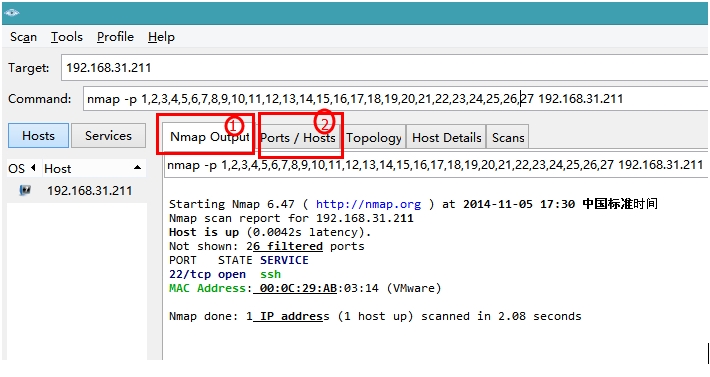Open the Tools menu
This screenshot has height=377, width=710.
(67, 37)
